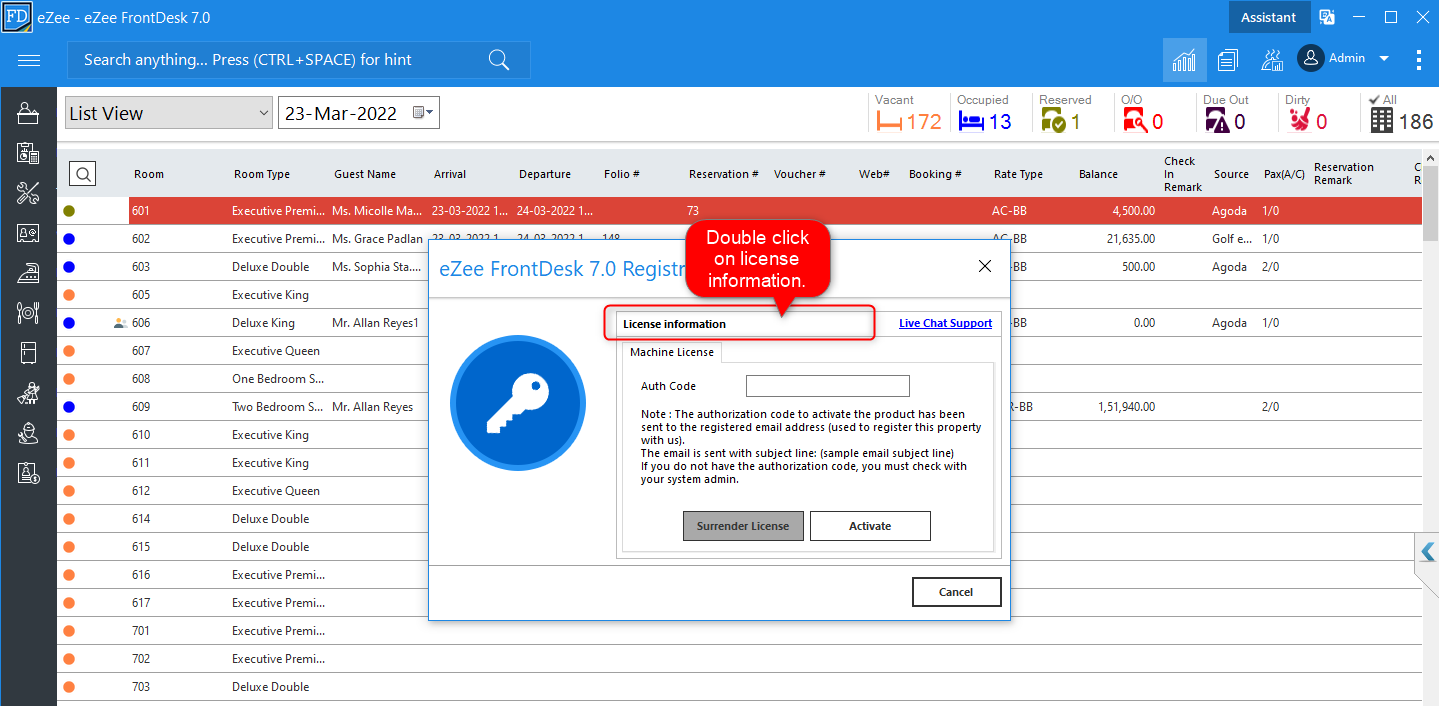Open the guest contact card sidebar icon
1439x706 pixels.
pyautogui.click(x=28, y=233)
